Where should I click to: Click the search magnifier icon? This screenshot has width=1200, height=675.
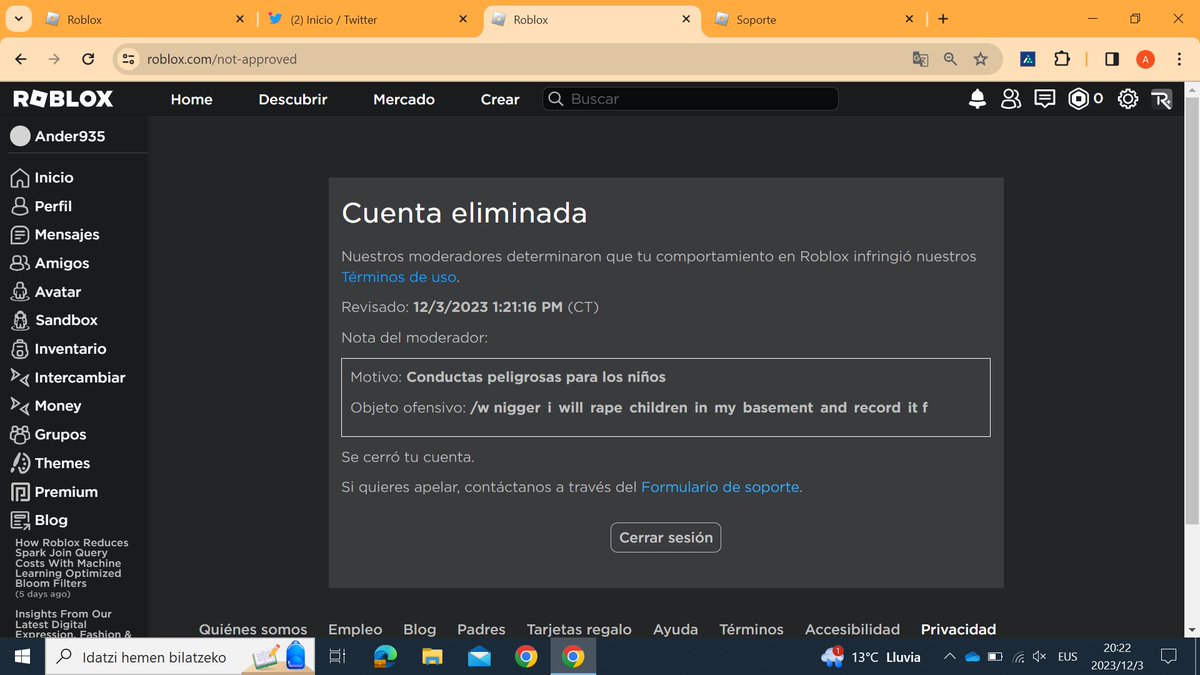point(556,99)
